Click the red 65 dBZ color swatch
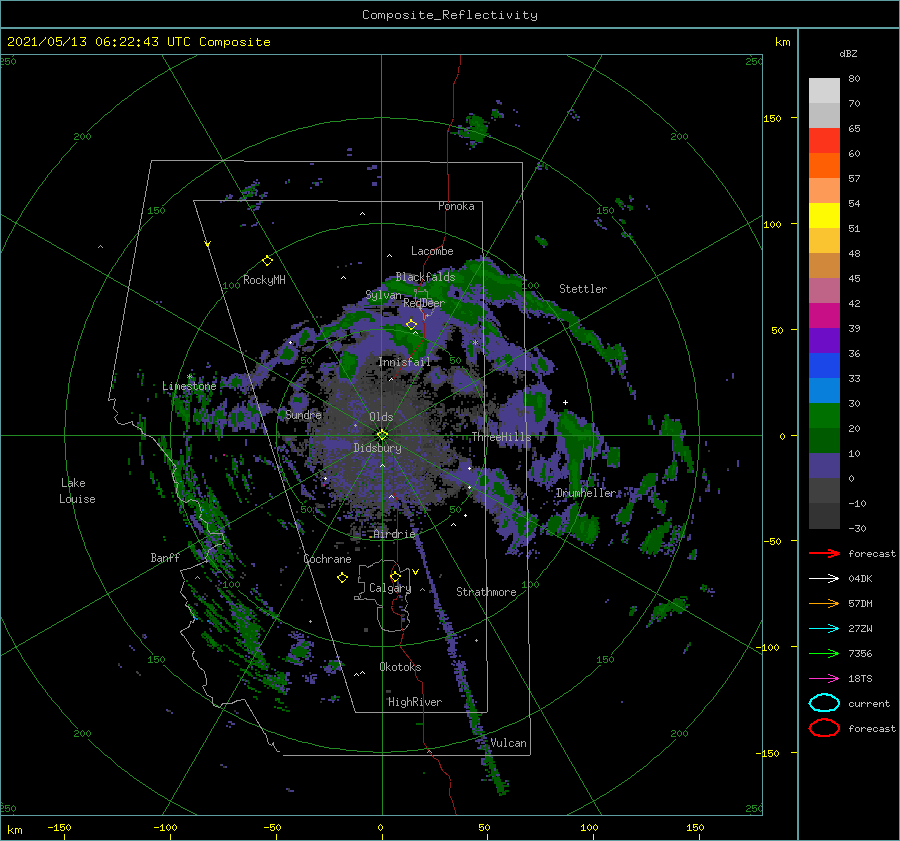The height and width of the screenshot is (841, 900). (824, 141)
